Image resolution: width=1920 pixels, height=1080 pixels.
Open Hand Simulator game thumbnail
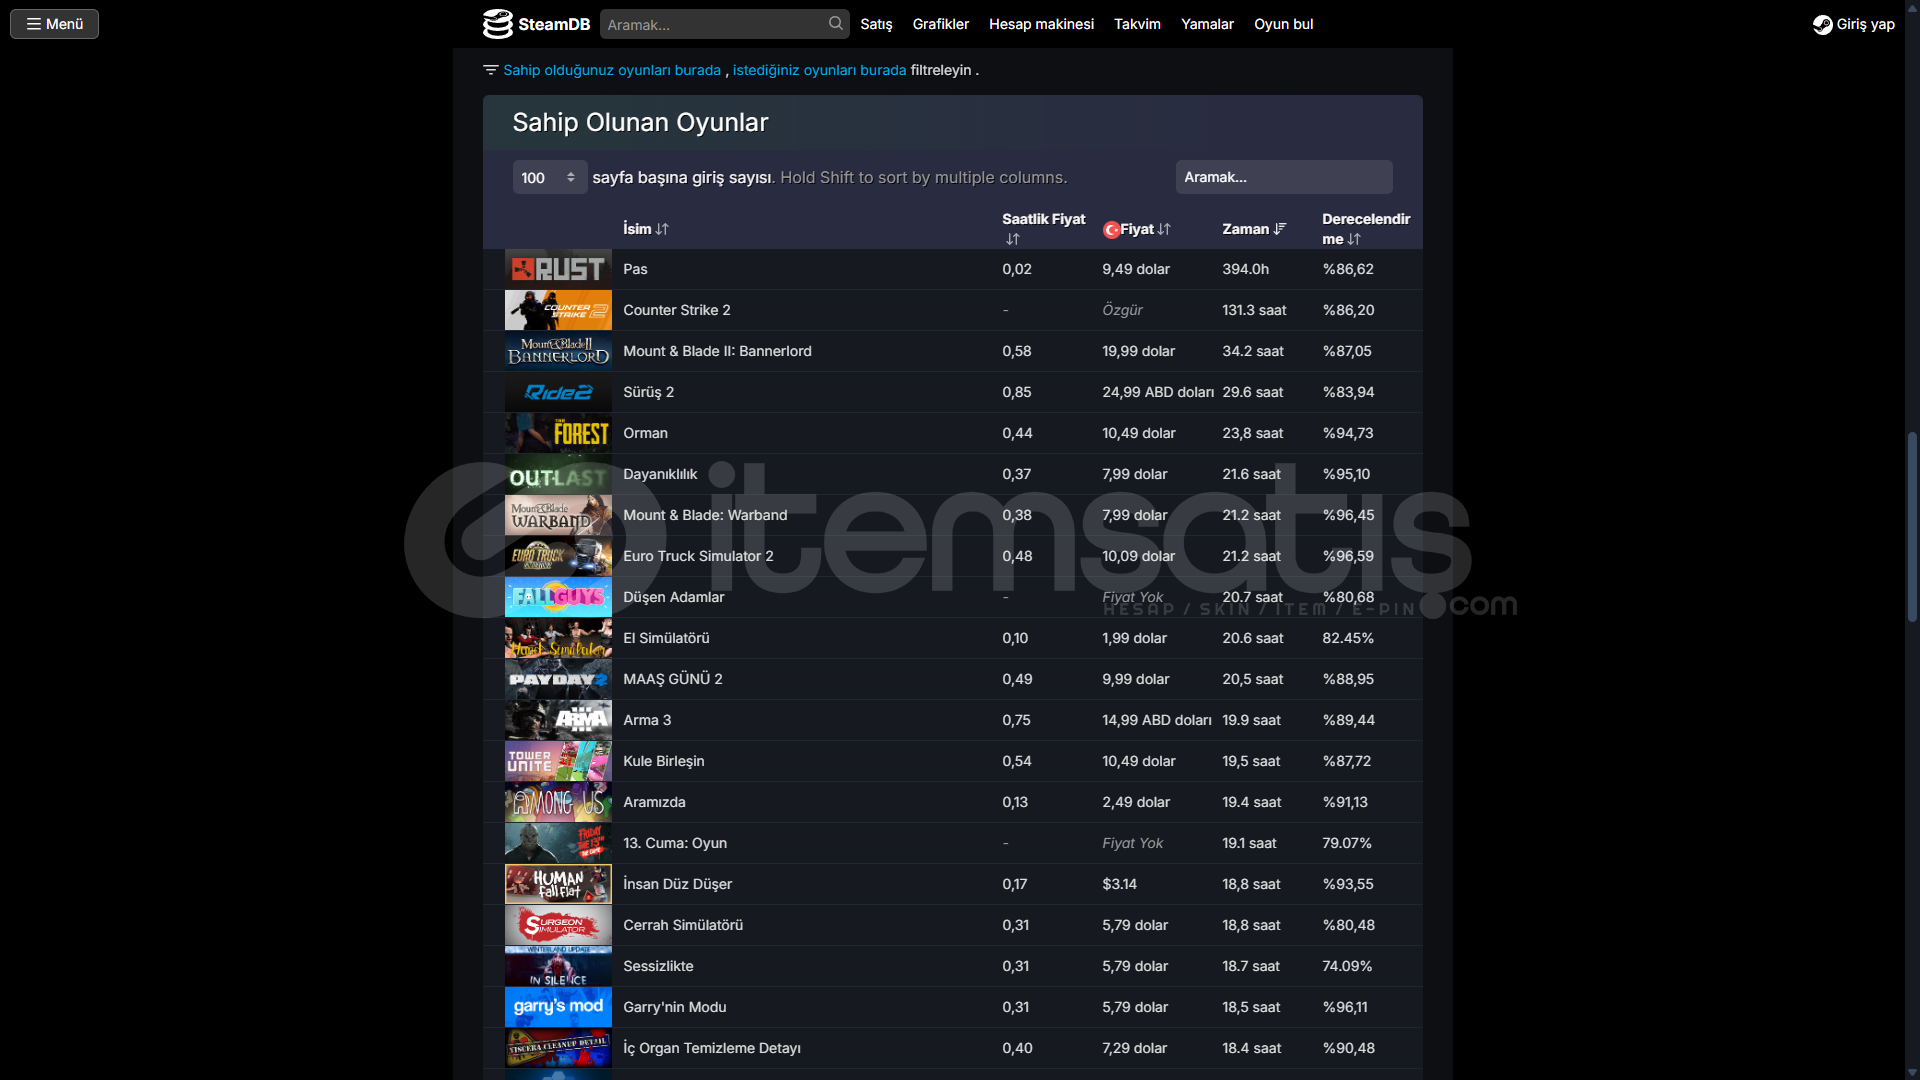[558, 638]
